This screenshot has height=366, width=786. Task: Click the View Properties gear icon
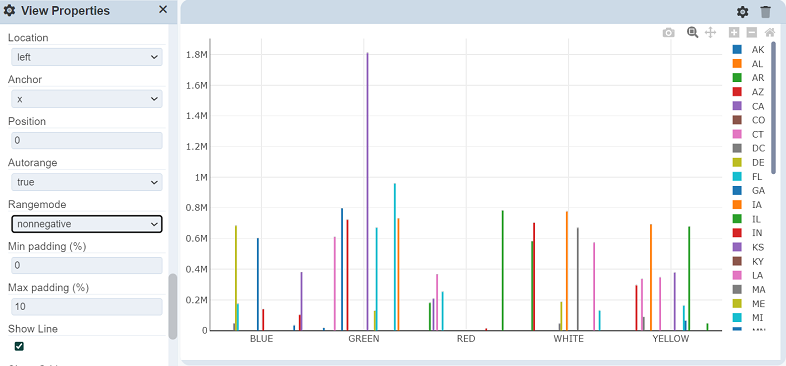pyautogui.click(x=9, y=11)
